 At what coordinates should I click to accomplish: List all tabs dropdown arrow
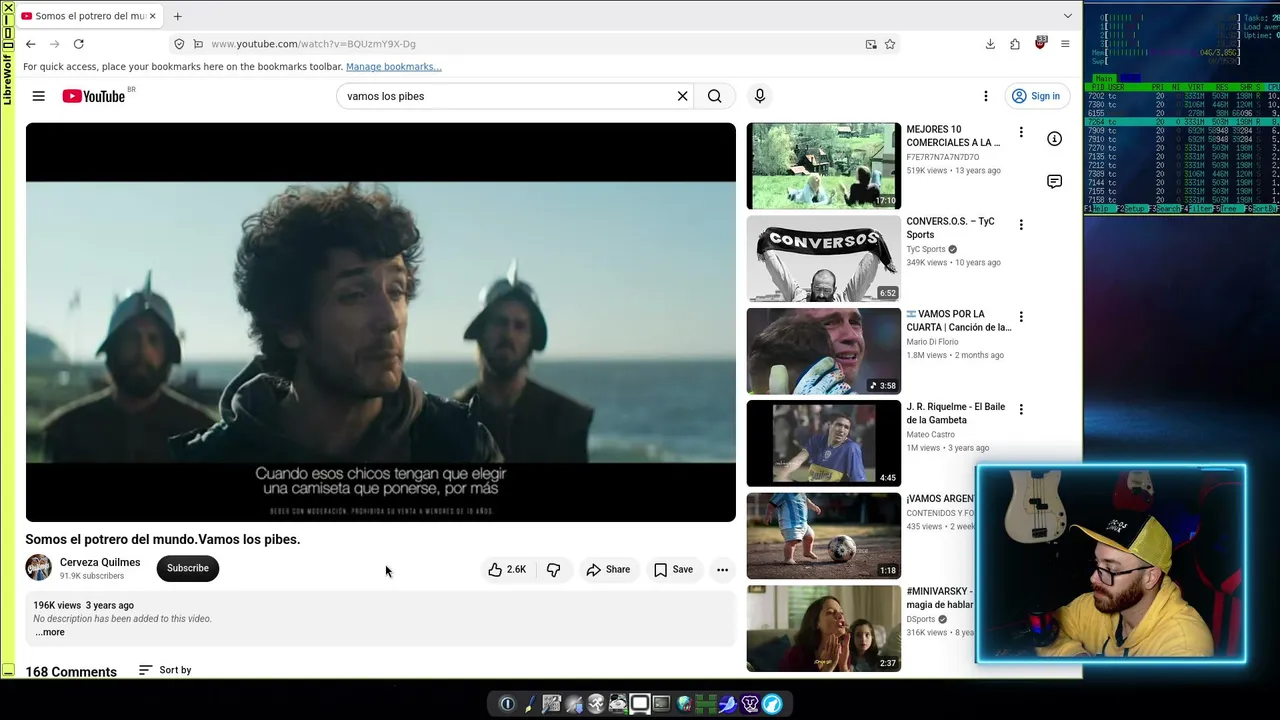point(1067,16)
